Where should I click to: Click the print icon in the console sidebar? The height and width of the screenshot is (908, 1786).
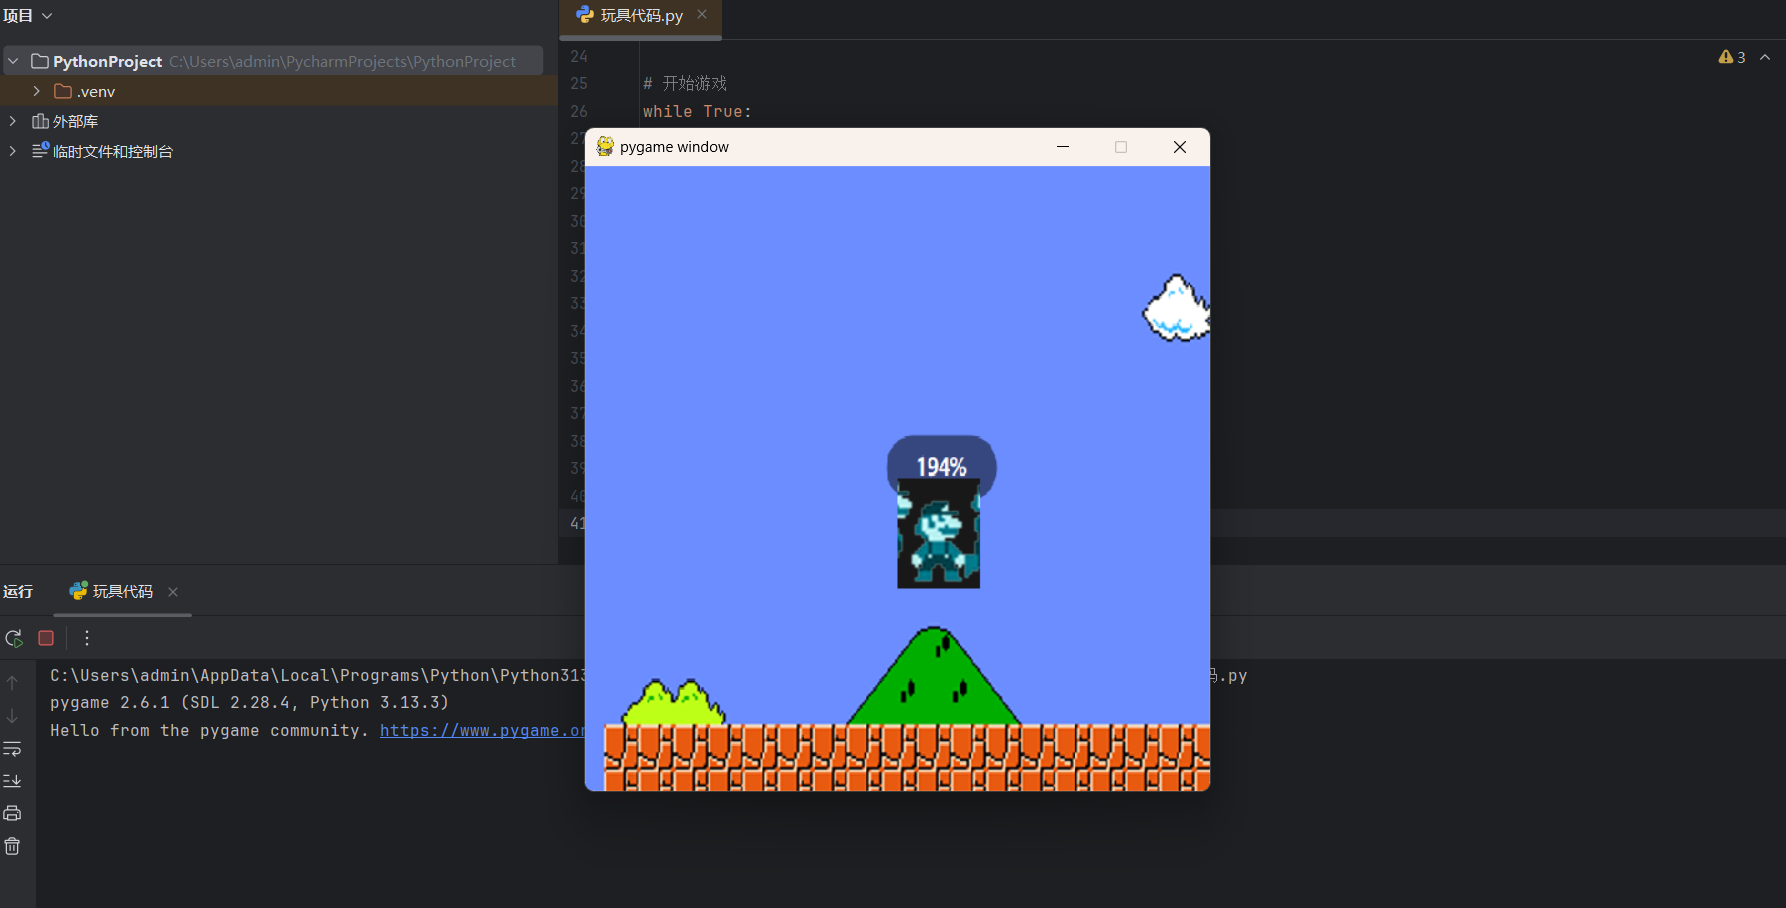[12, 813]
